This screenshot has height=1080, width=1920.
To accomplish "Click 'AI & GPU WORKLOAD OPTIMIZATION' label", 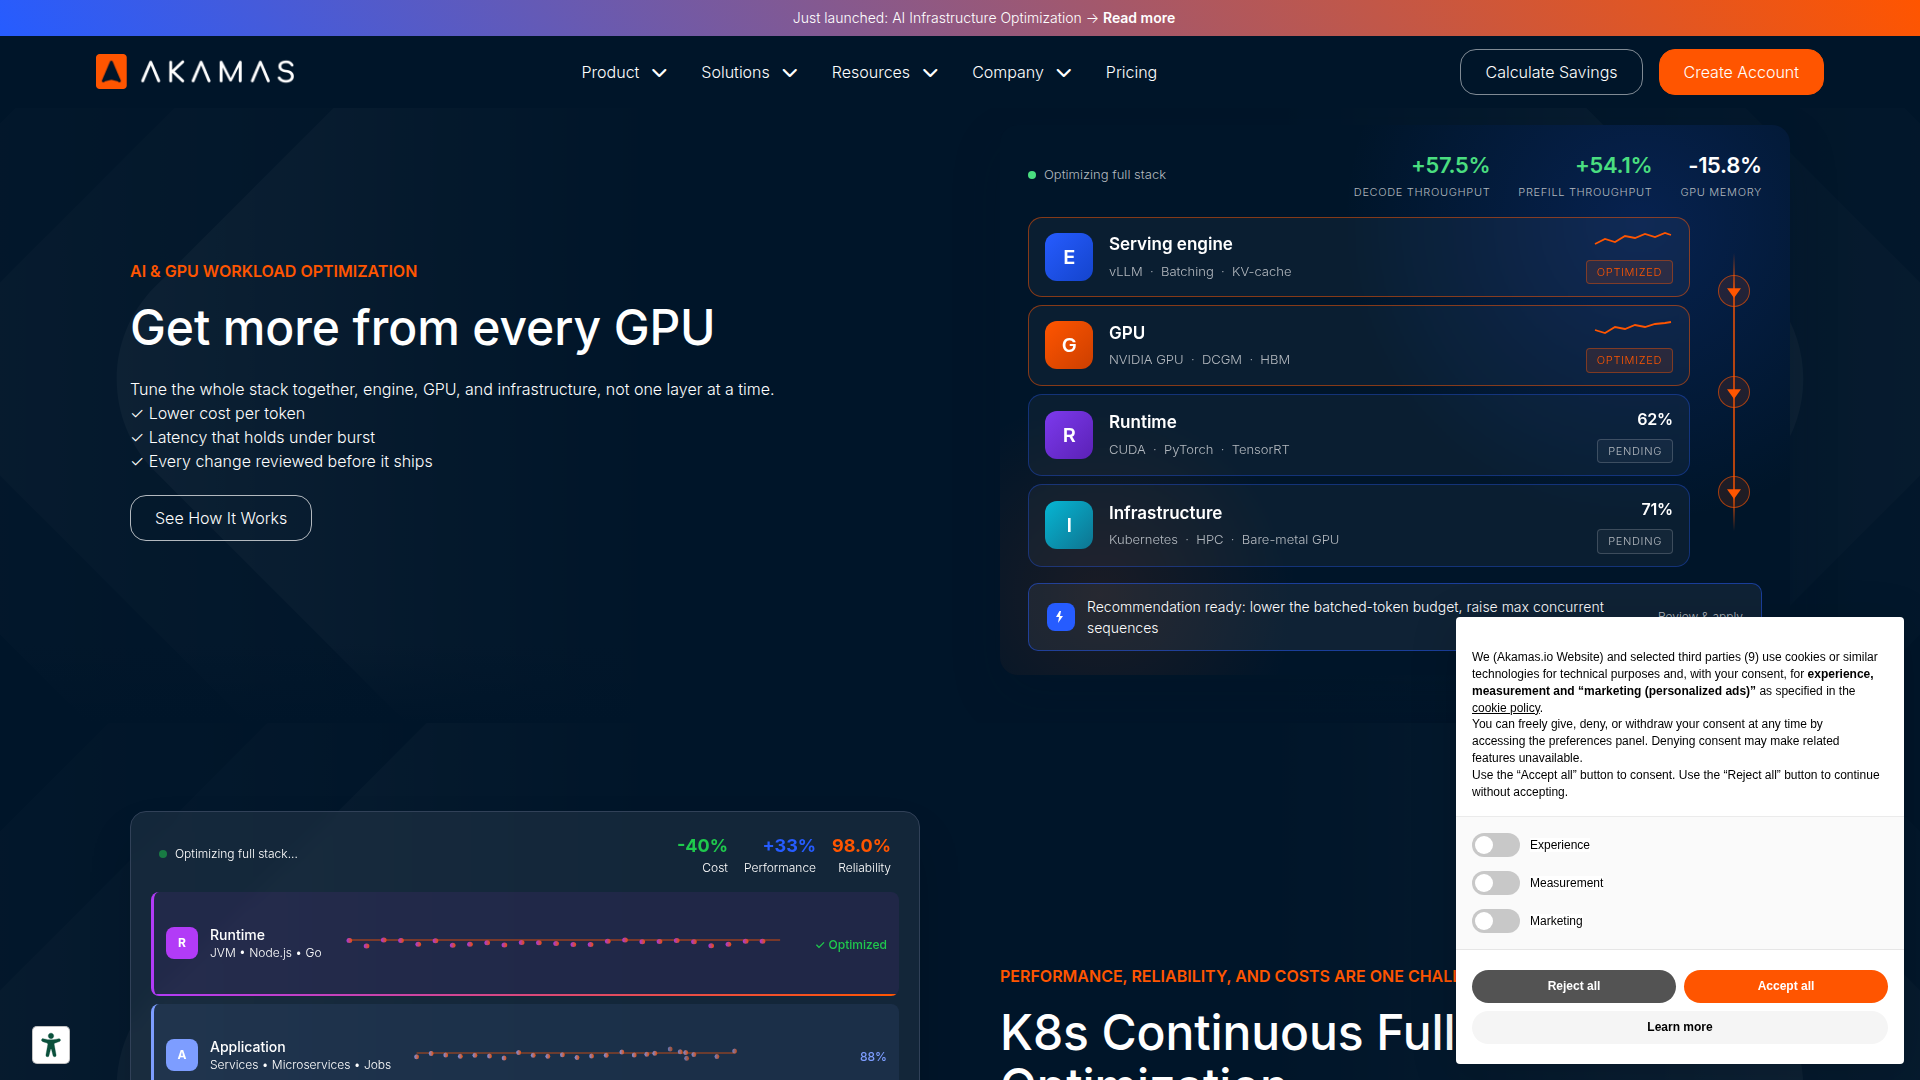I will tap(274, 271).
